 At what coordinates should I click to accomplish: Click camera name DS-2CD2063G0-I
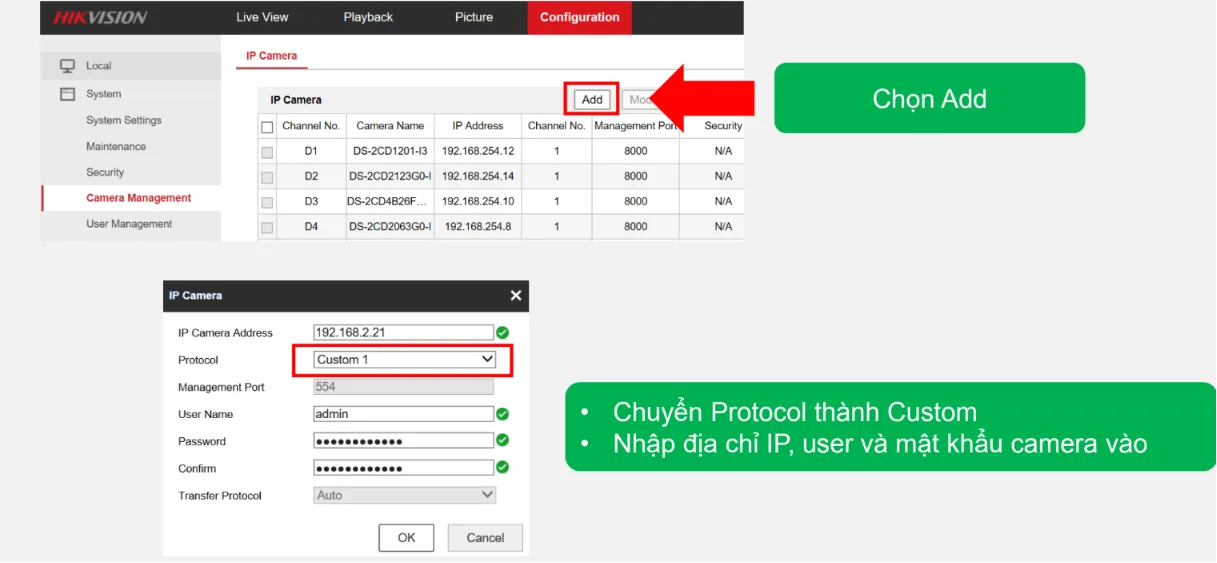[x=390, y=227]
